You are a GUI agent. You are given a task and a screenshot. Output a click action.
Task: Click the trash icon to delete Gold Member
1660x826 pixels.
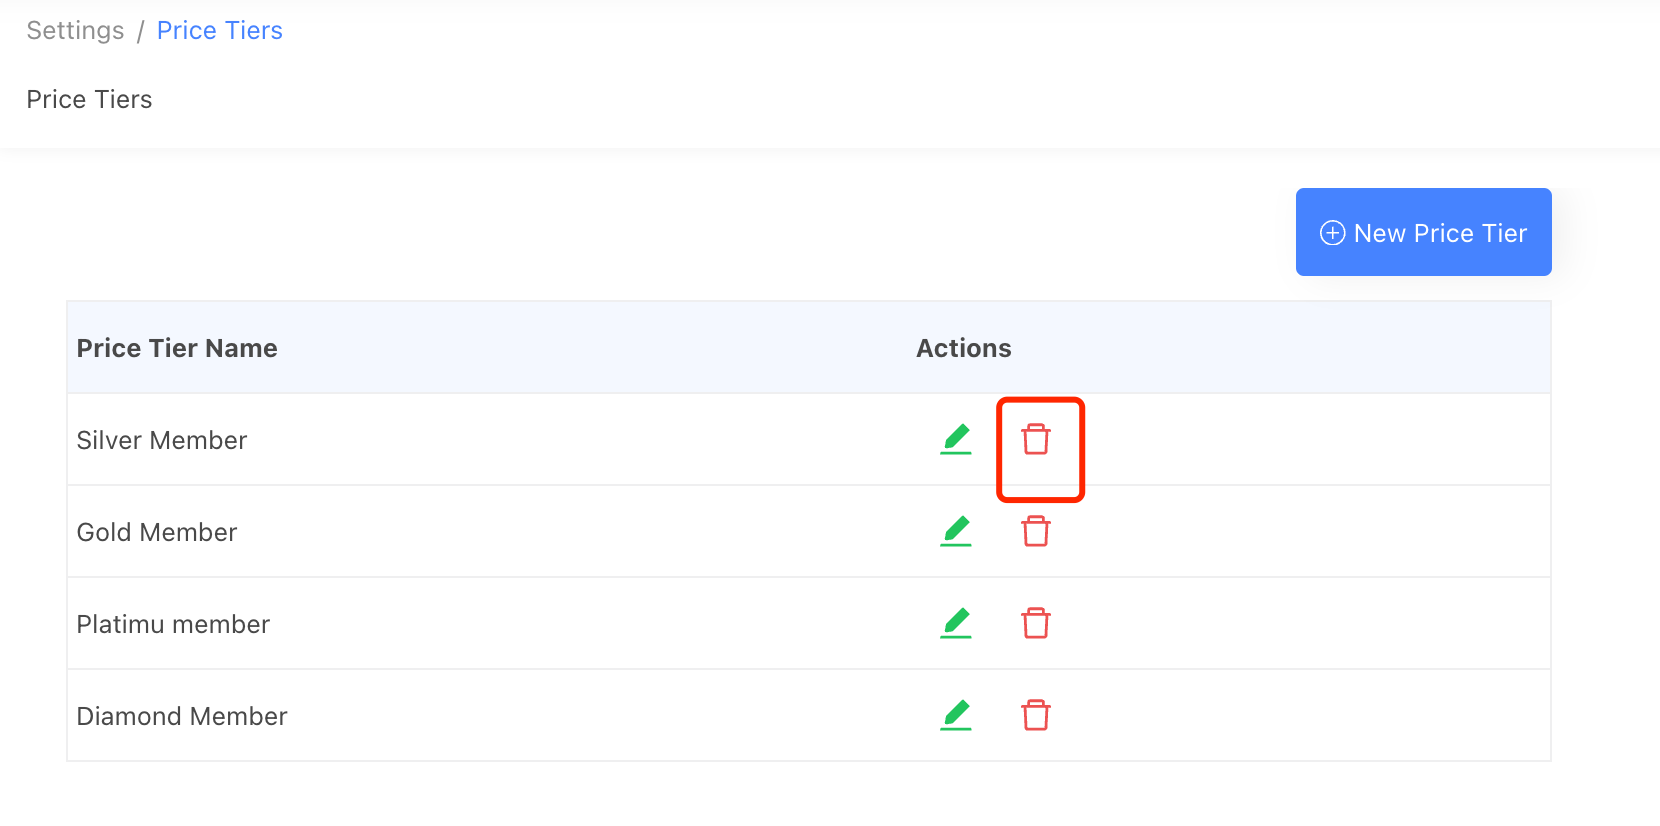coord(1036,531)
